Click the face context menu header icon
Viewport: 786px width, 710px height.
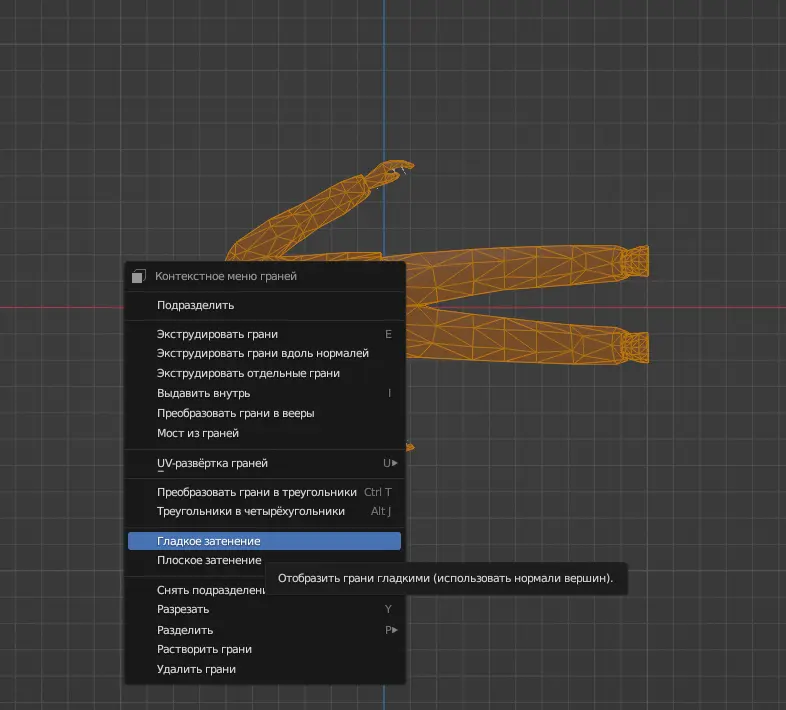138,276
